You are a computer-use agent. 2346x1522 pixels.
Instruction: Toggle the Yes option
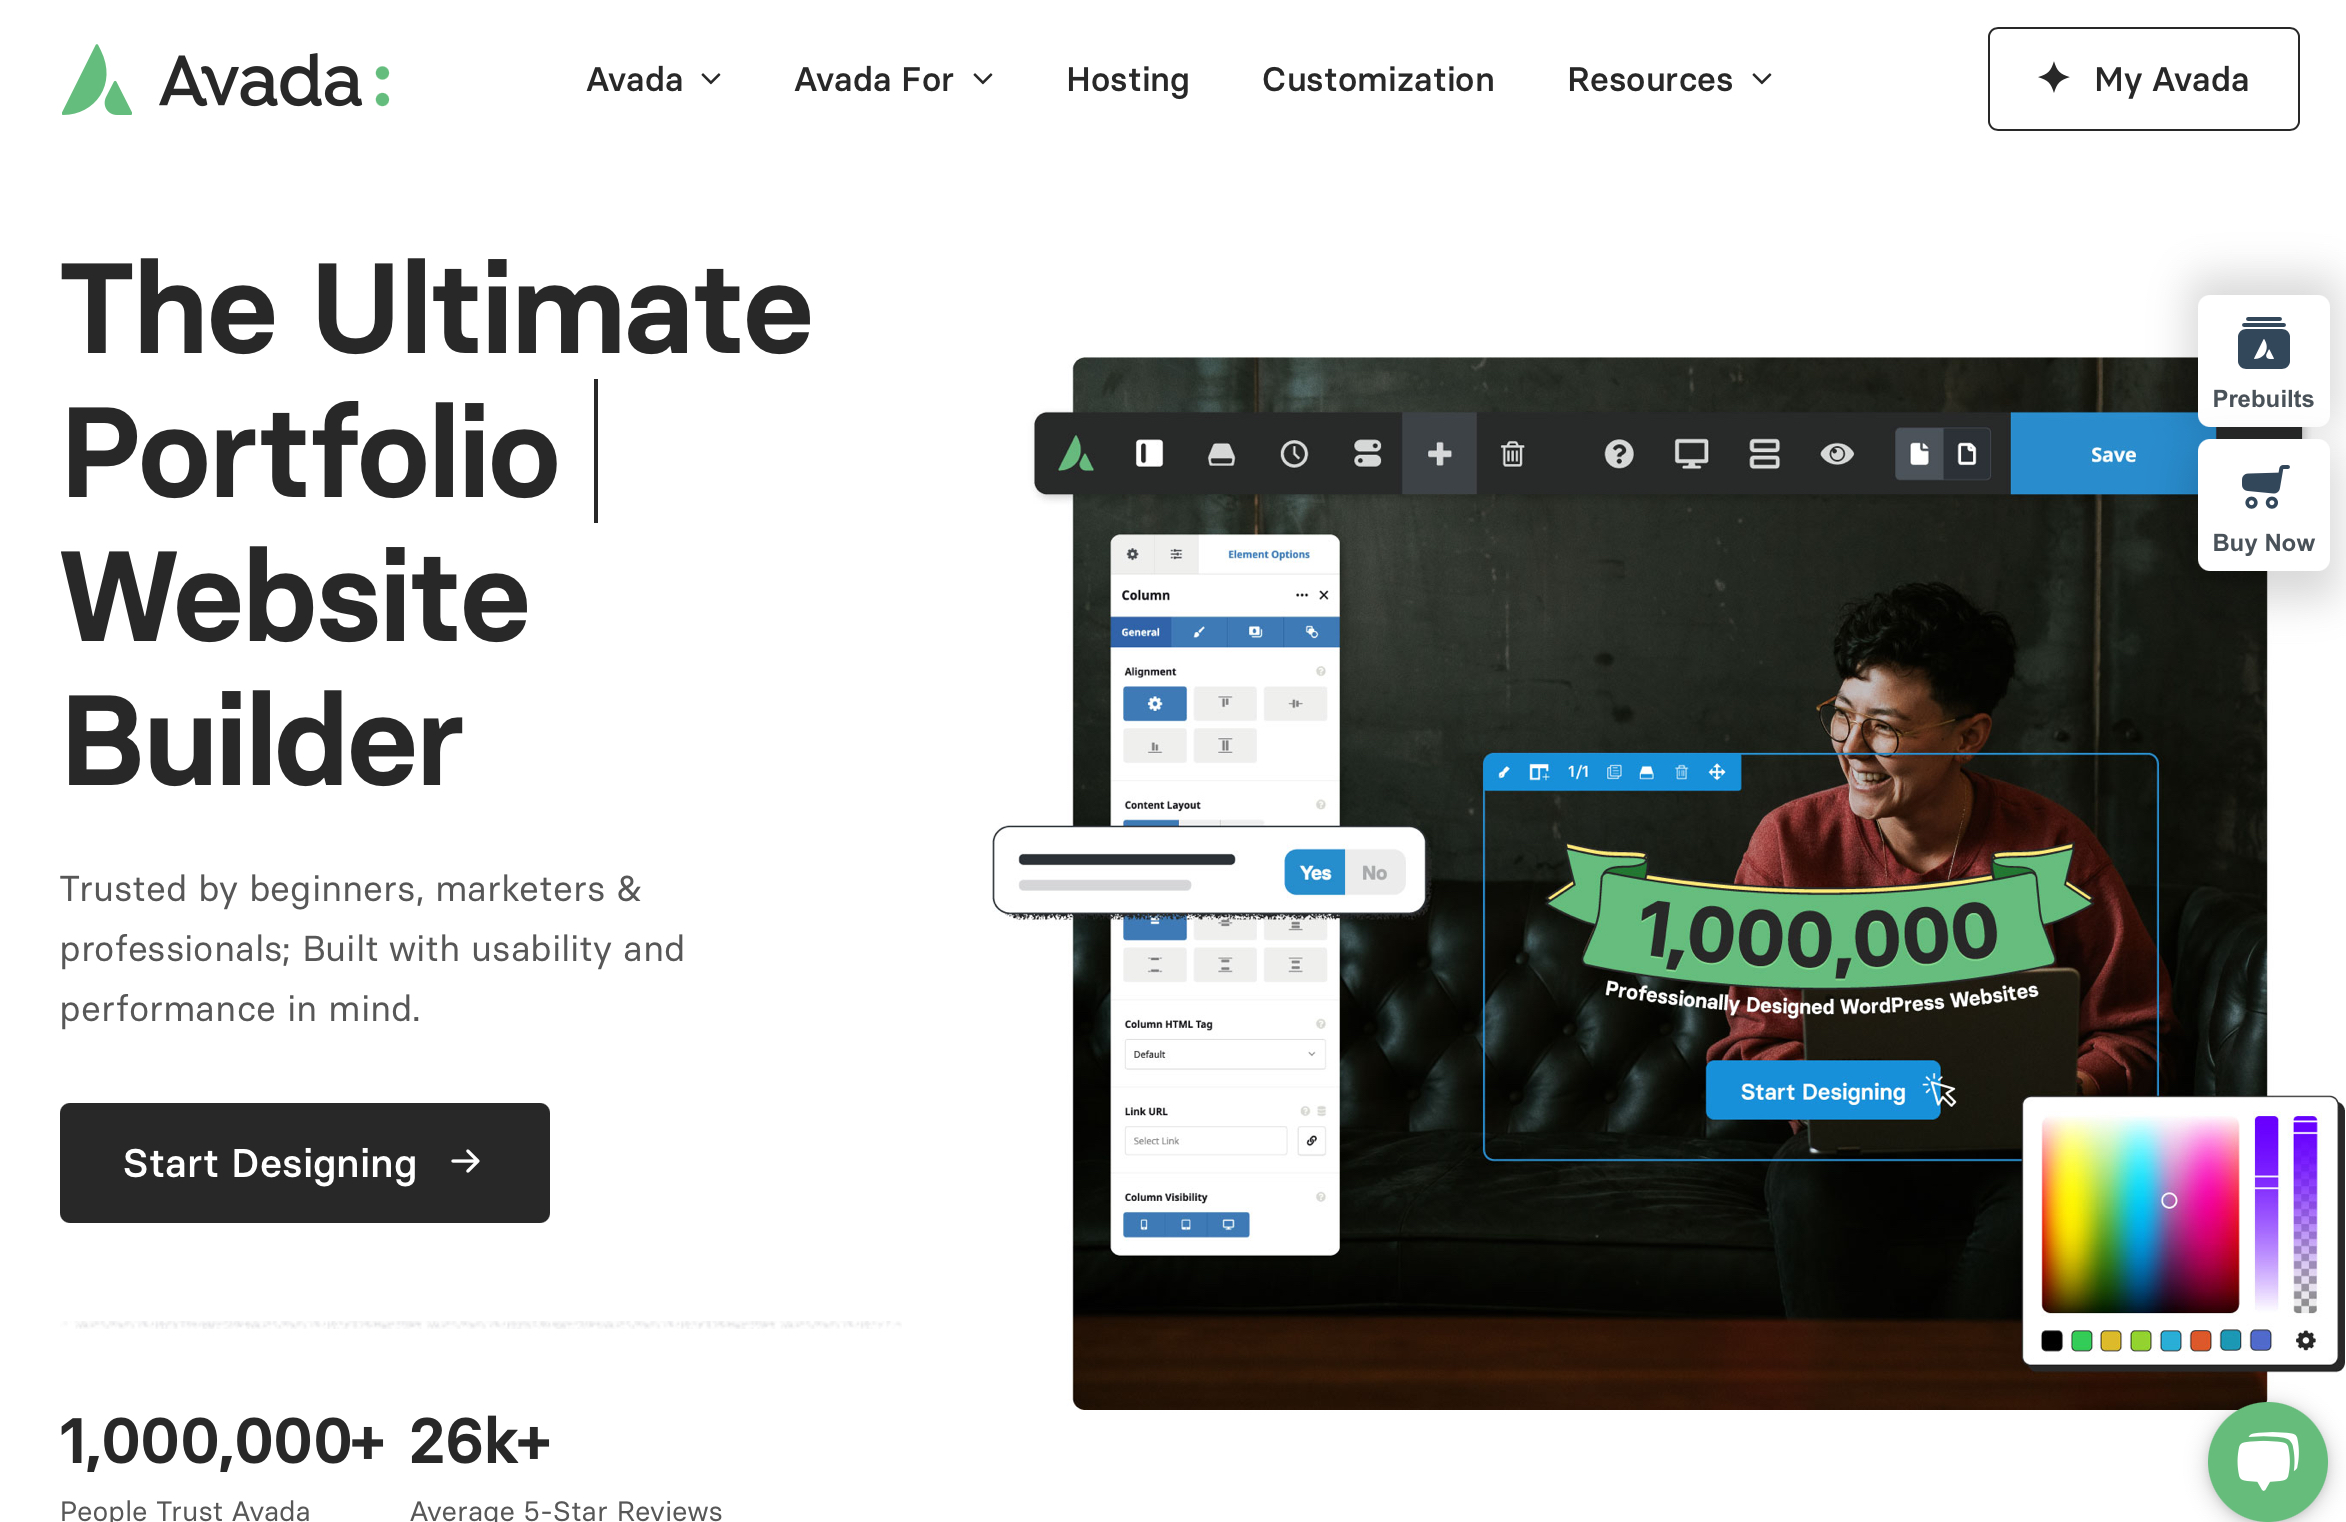(1315, 873)
